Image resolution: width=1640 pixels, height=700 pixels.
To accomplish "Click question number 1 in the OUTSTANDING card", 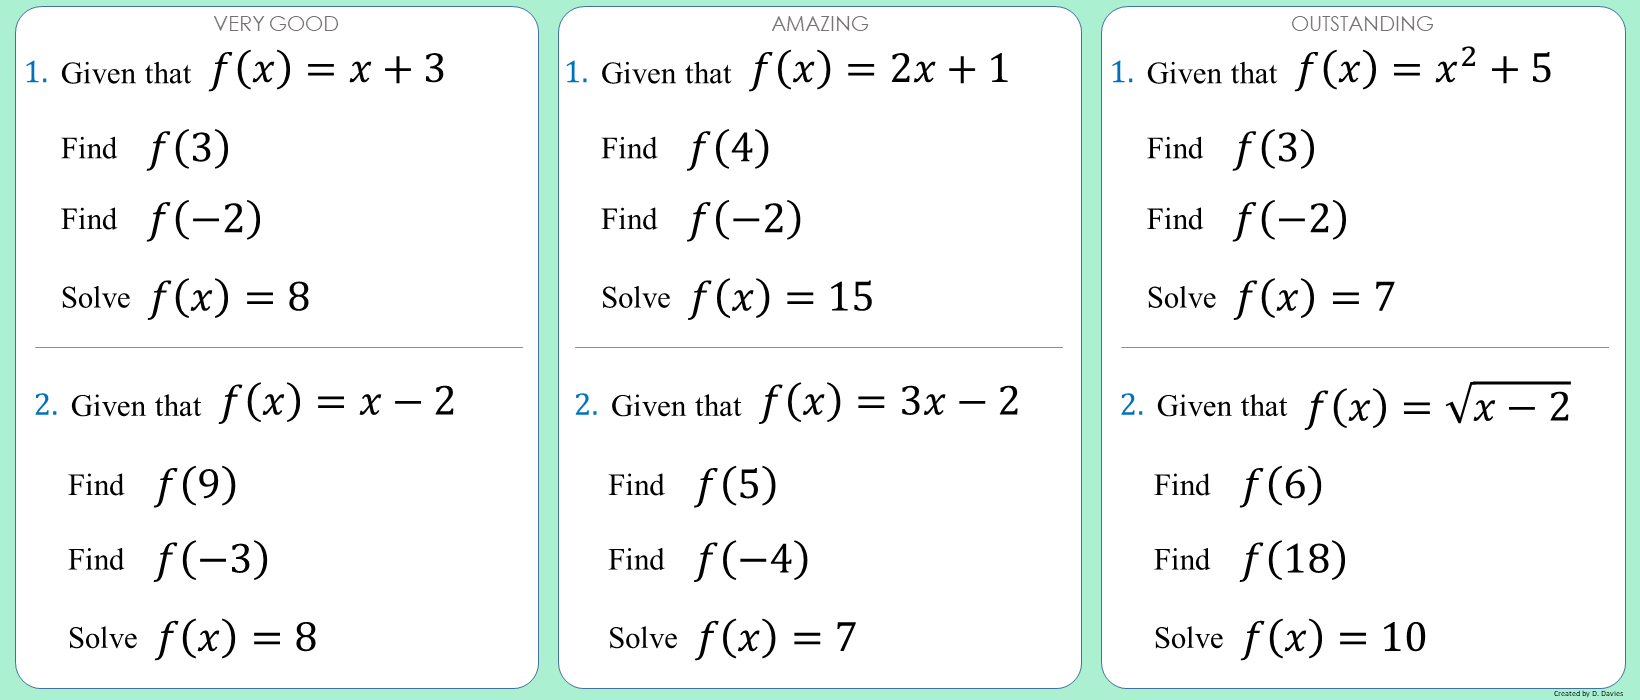I will [1122, 72].
